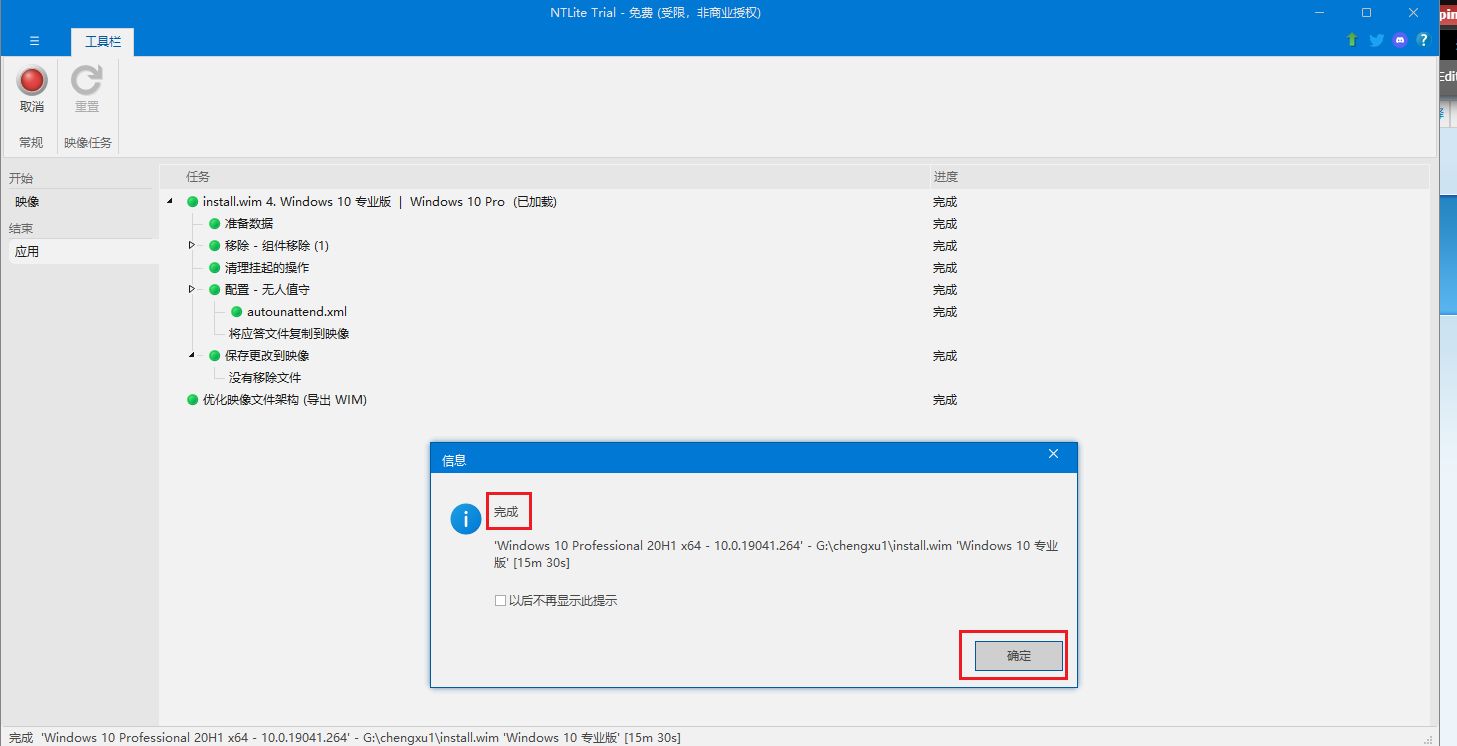Click the 重置 (Reset) toolbar icon
The height and width of the screenshot is (746, 1457).
(x=87, y=82)
